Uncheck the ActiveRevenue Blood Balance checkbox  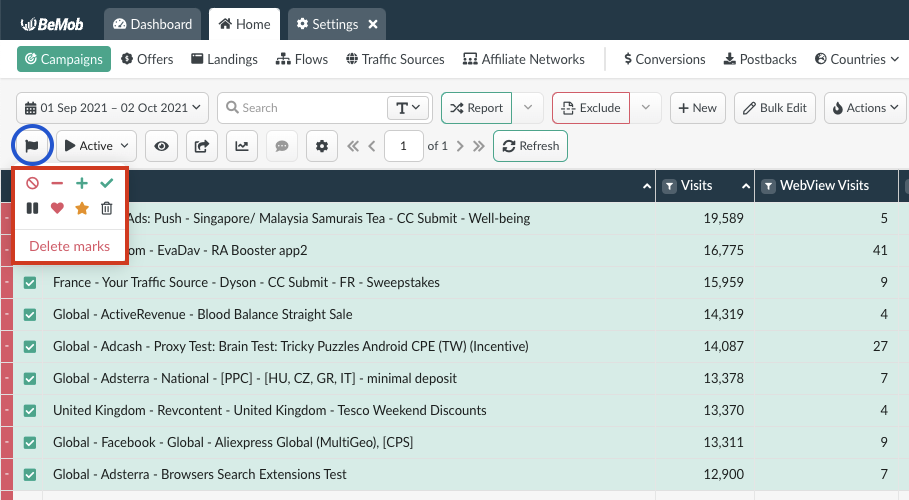click(x=30, y=314)
